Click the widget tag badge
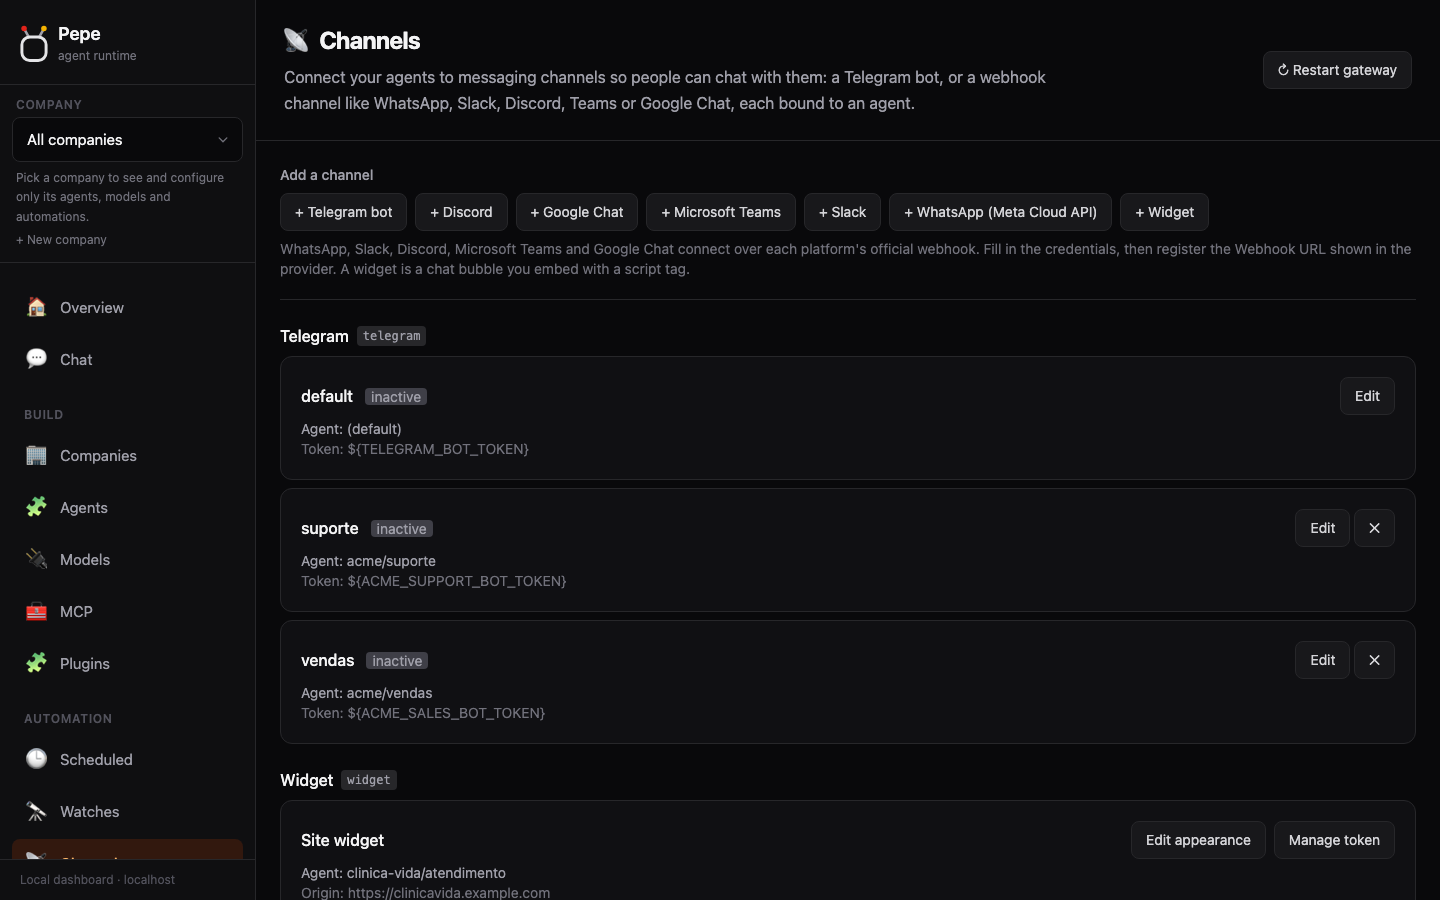This screenshot has width=1440, height=900. (369, 780)
